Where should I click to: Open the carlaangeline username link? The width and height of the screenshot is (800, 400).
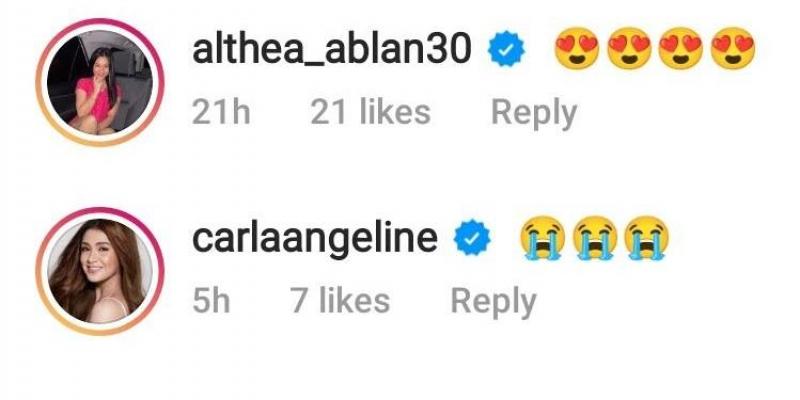(315, 237)
